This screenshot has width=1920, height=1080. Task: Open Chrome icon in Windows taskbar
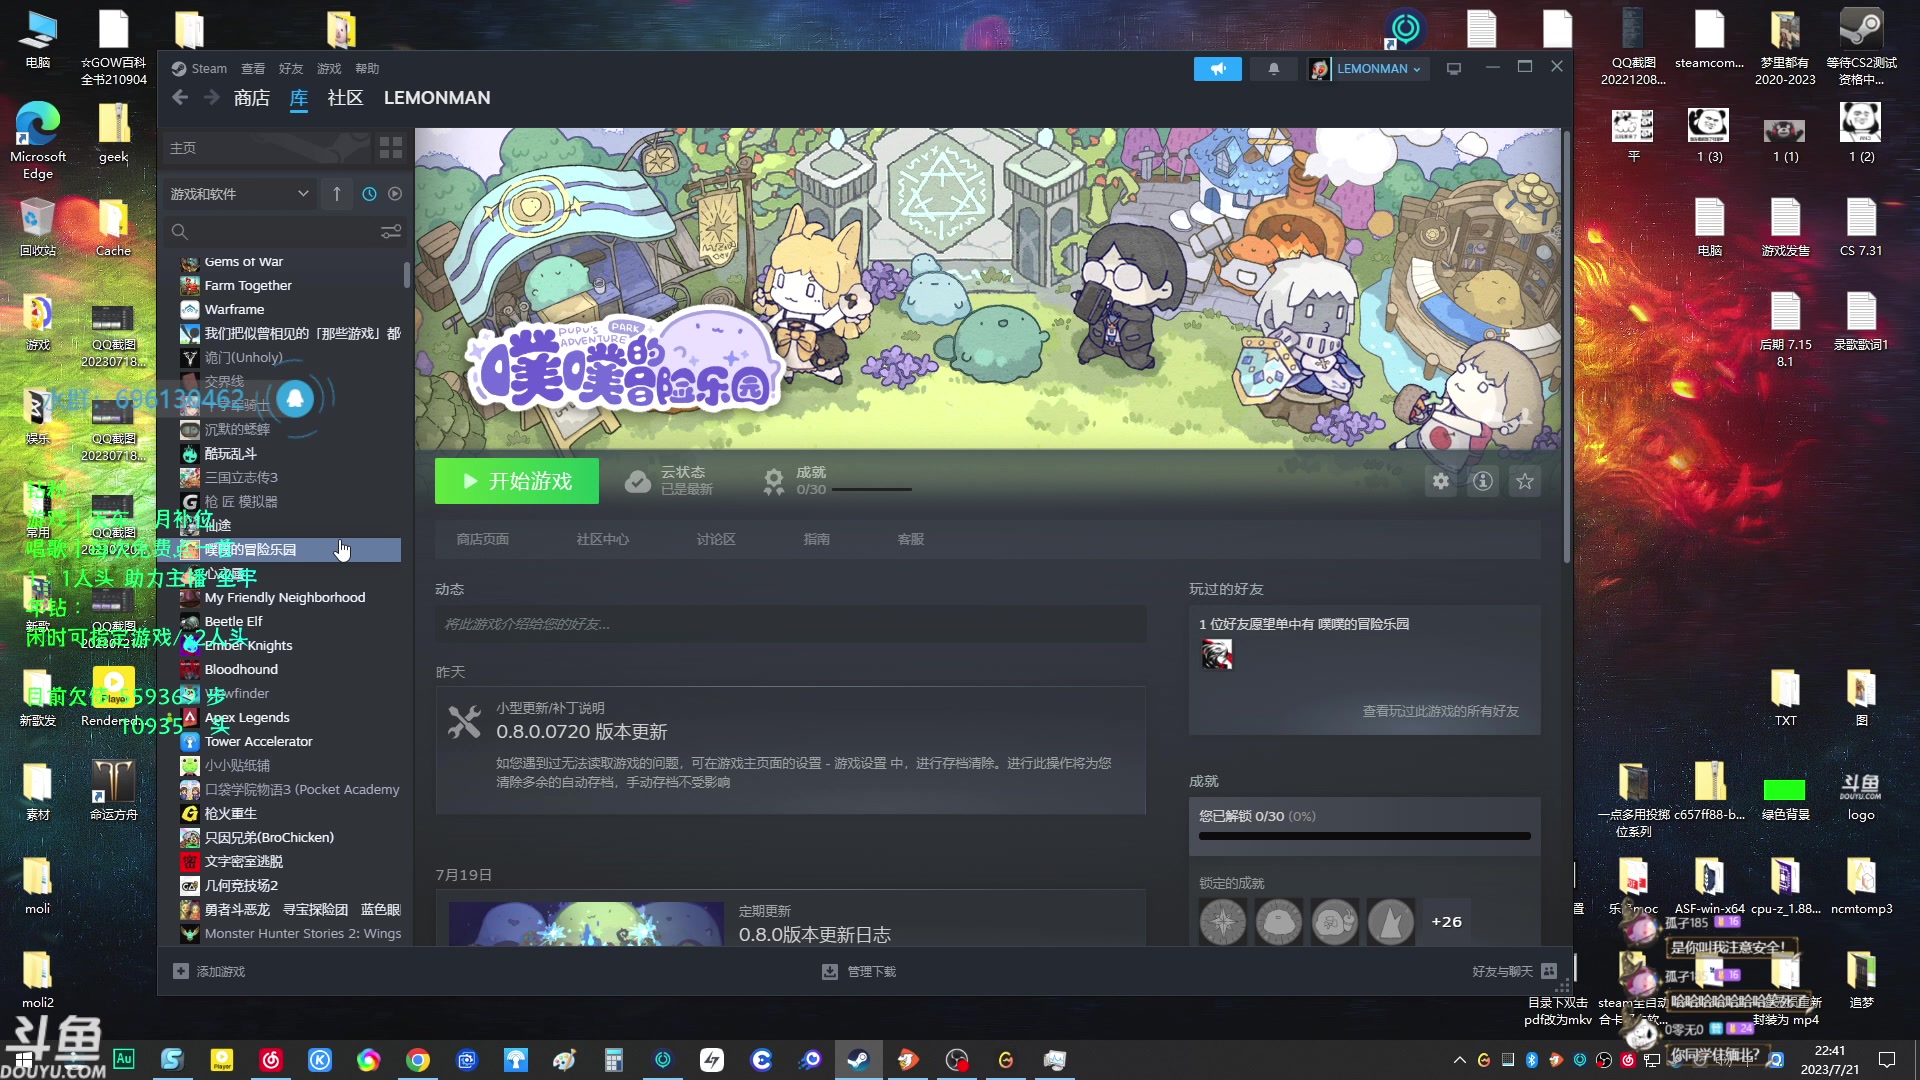[418, 1060]
